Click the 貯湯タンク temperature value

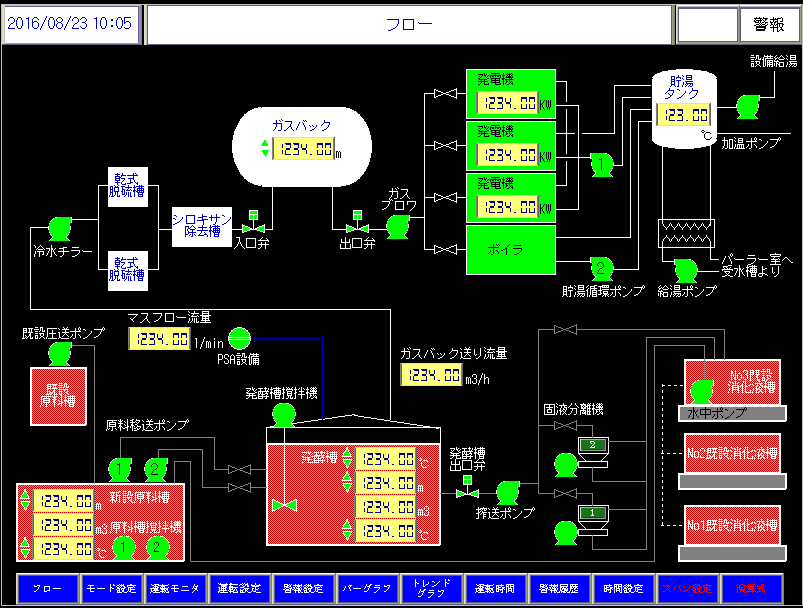click(x=684, y=115)
